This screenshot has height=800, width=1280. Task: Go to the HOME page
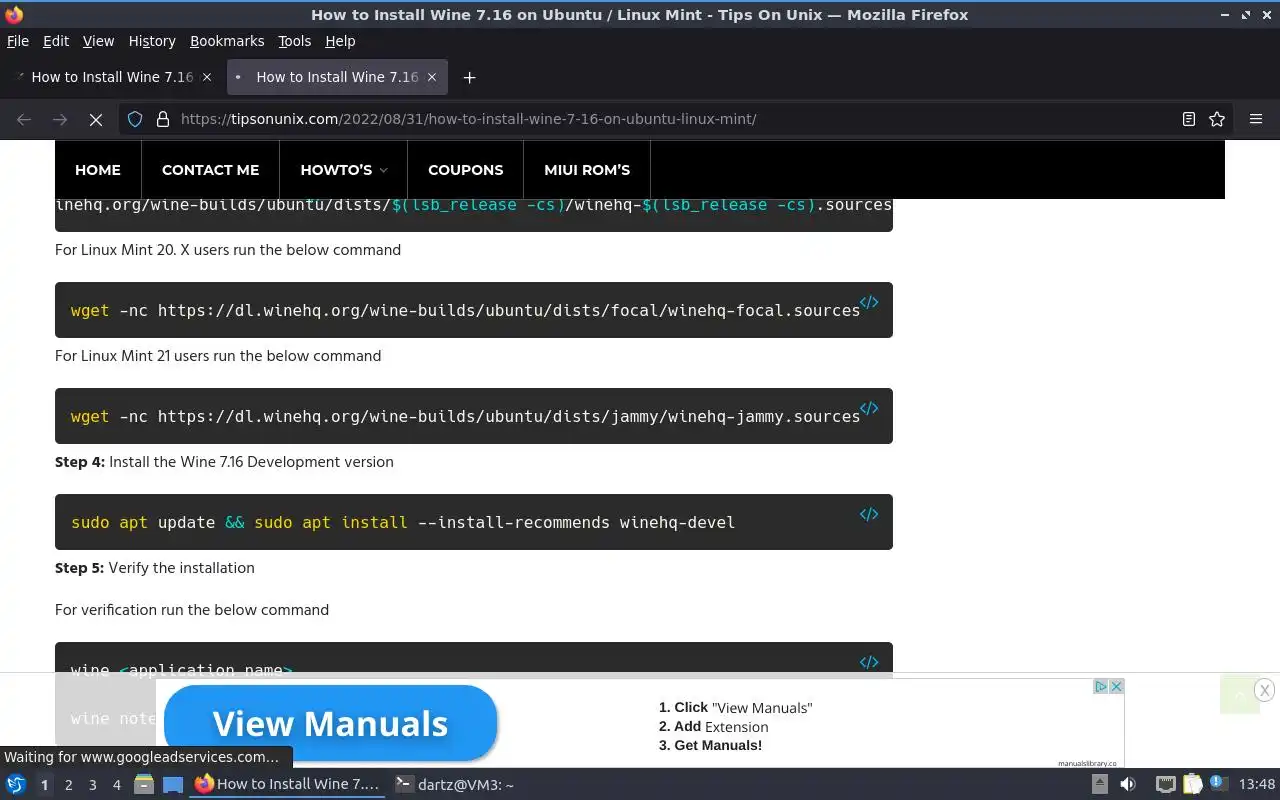tap(98, 170)
